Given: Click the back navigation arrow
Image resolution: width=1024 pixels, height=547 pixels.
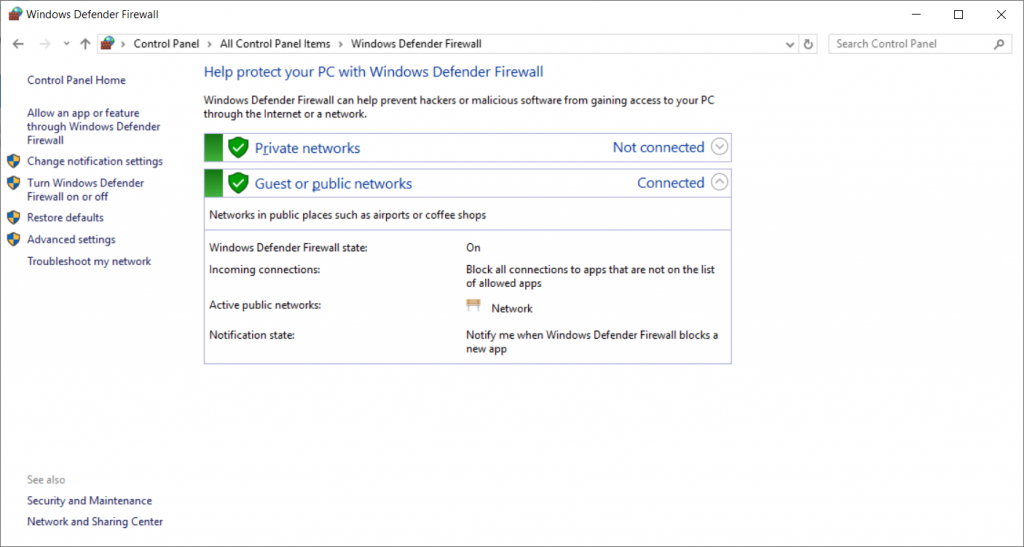Looking at the screenshot, I should [x=18, y=44].
